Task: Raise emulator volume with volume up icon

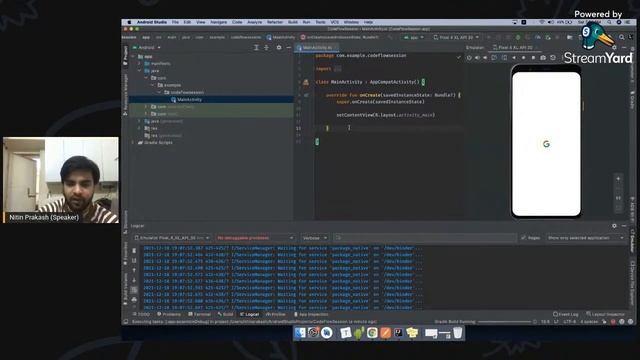Action: coord(477,58)
